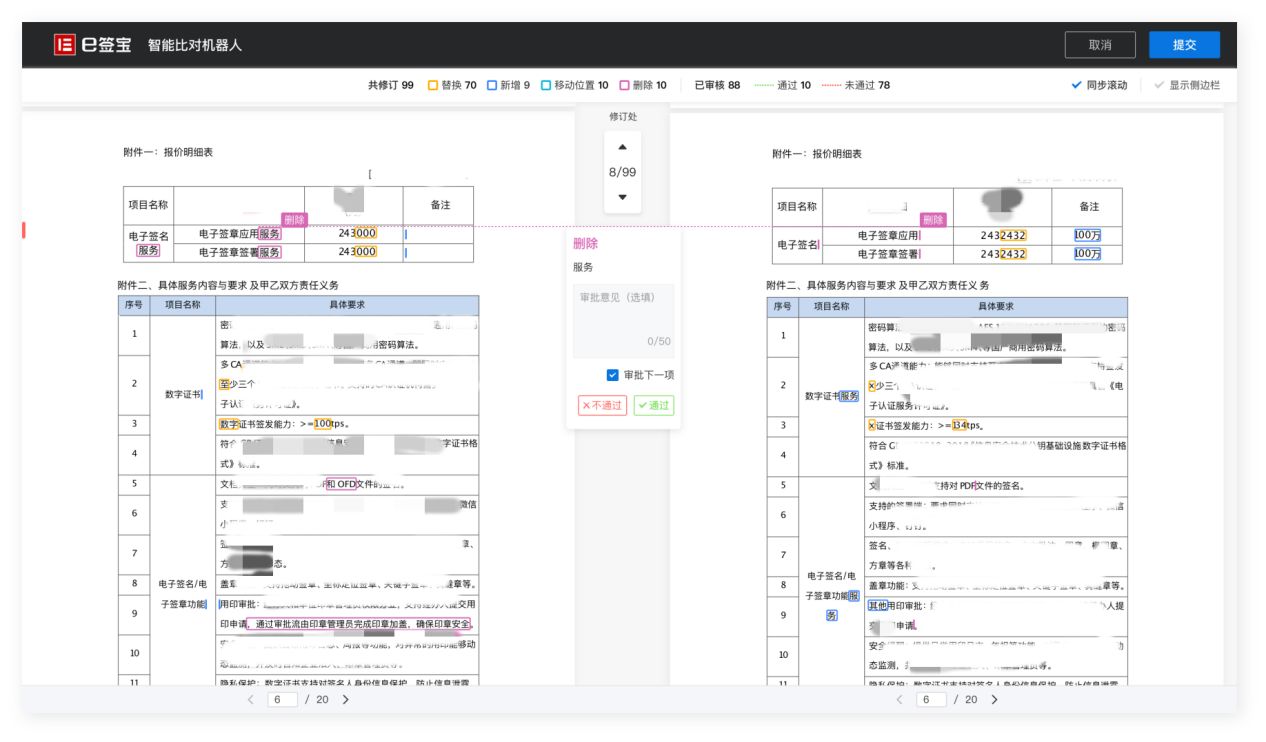
Task: Click 2432432 in right 电子签章应用 row
Action: [x=1003, y=235]
